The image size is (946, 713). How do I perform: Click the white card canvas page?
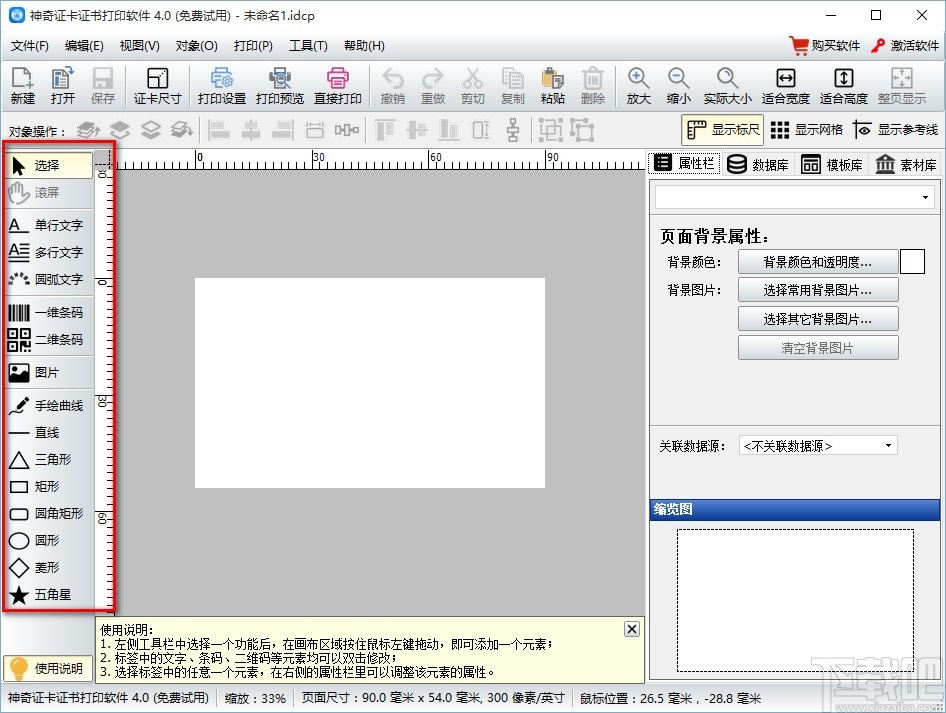coord(370,383)
